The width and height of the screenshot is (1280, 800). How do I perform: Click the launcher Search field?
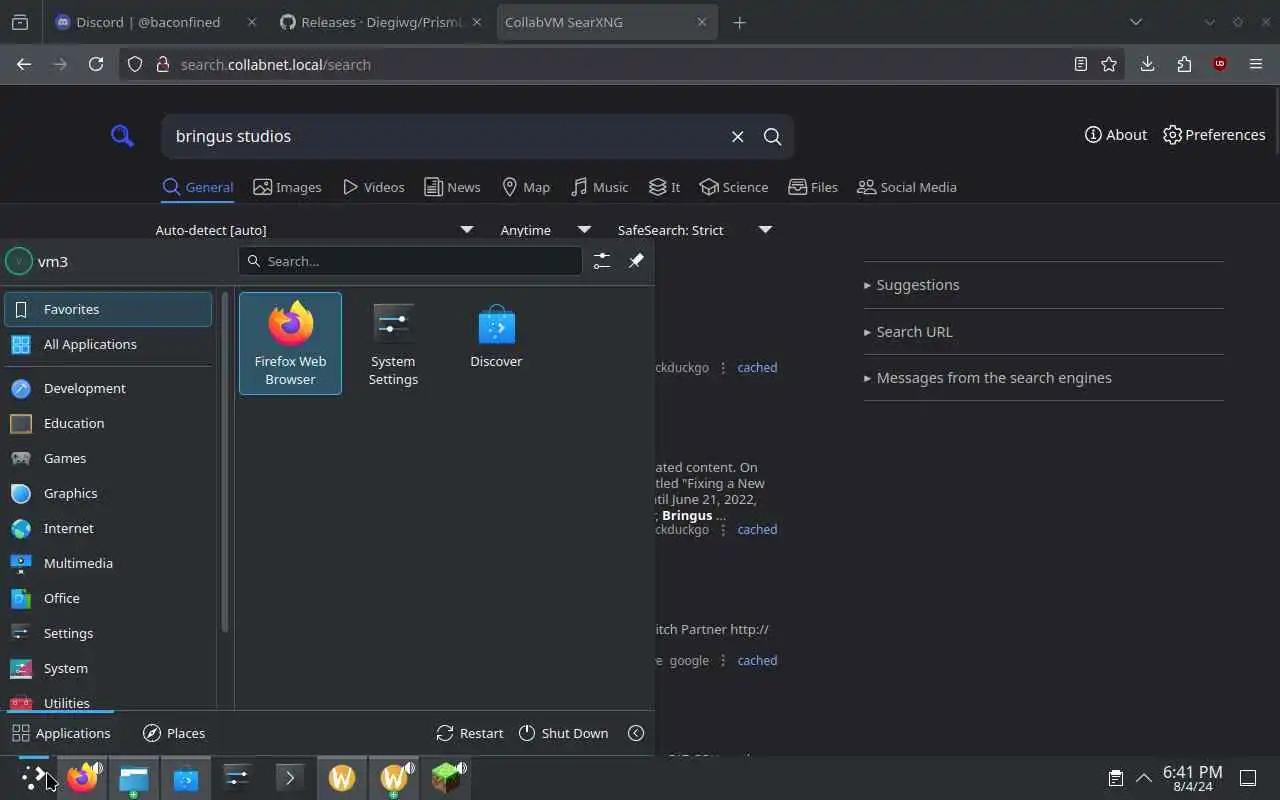pyautogui.click(x=410, y=261)
